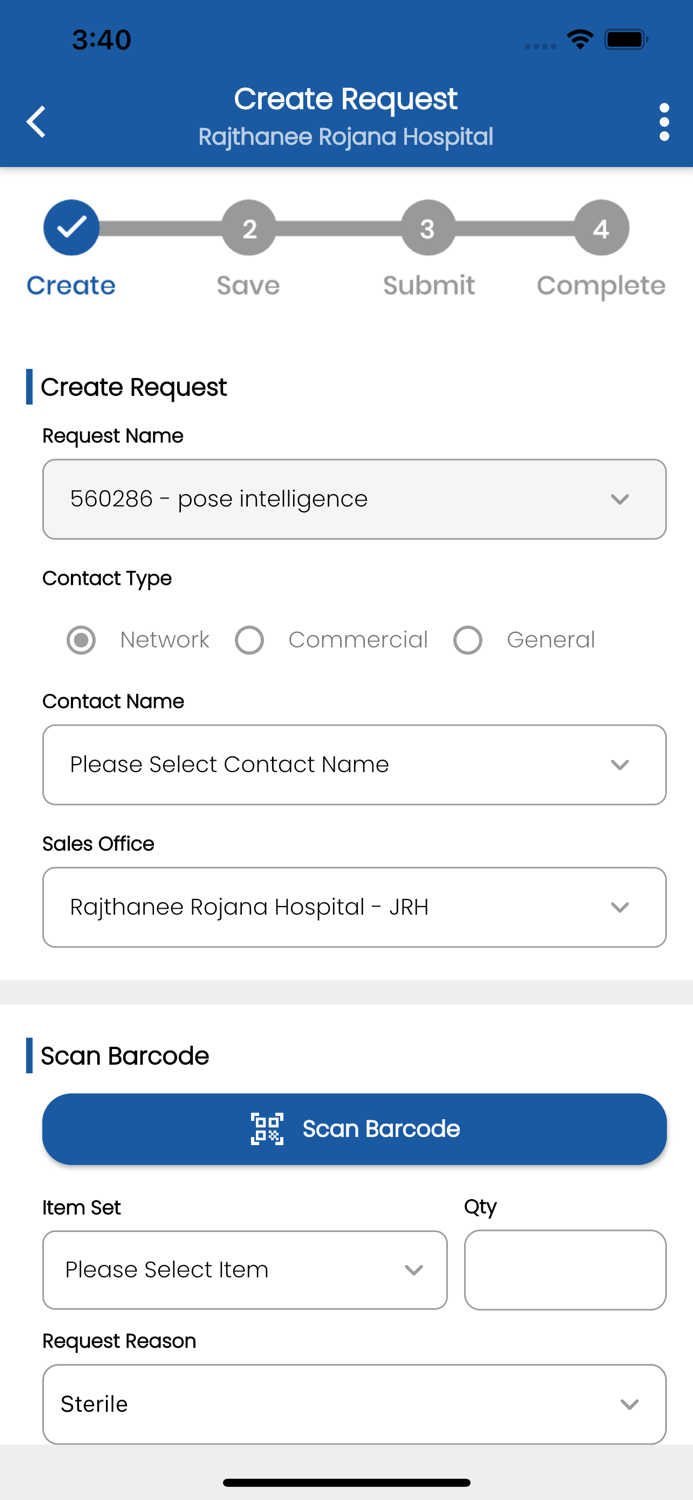Image resolution: width=693 pixels, height=1500 pixels.
Task: Open the Request Reason dropdown
Action: 354,1404
